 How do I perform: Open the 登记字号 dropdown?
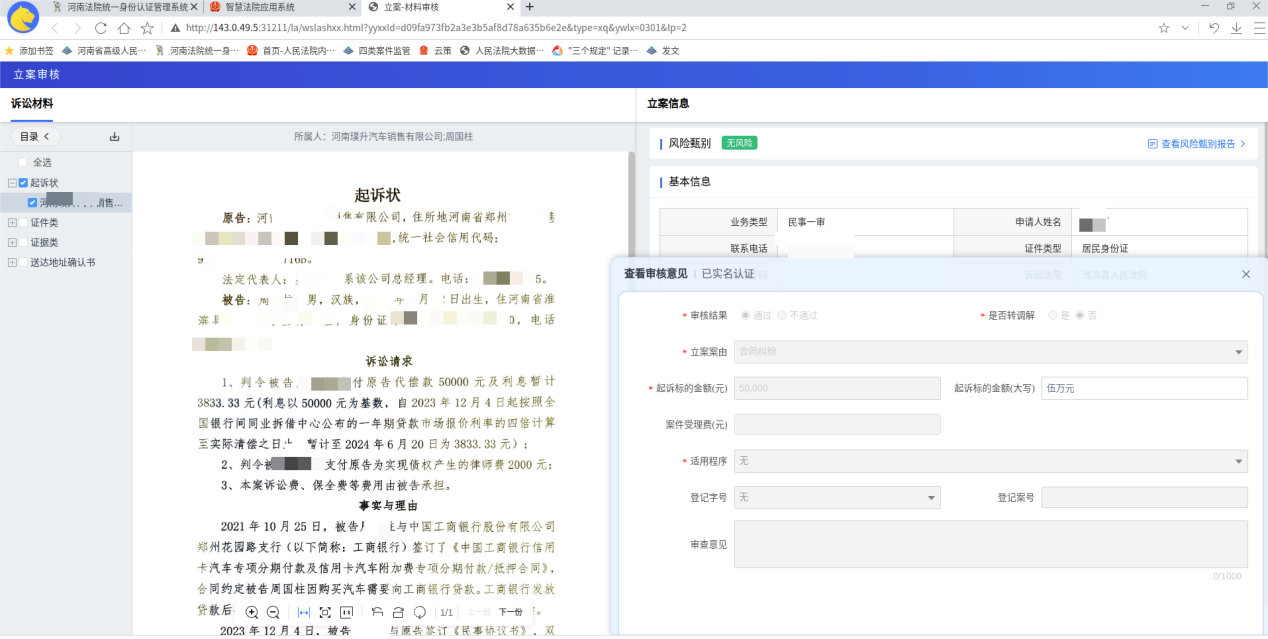pos(837,497)
